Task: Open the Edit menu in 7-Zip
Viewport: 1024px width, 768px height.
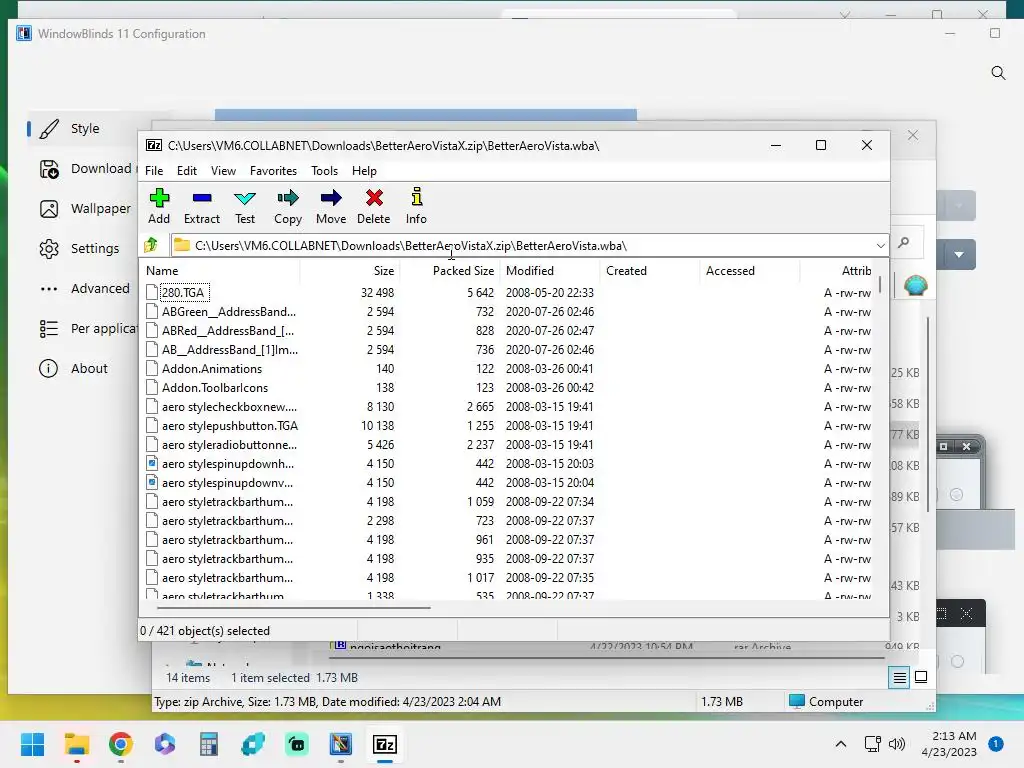Action: pos(187,170)
